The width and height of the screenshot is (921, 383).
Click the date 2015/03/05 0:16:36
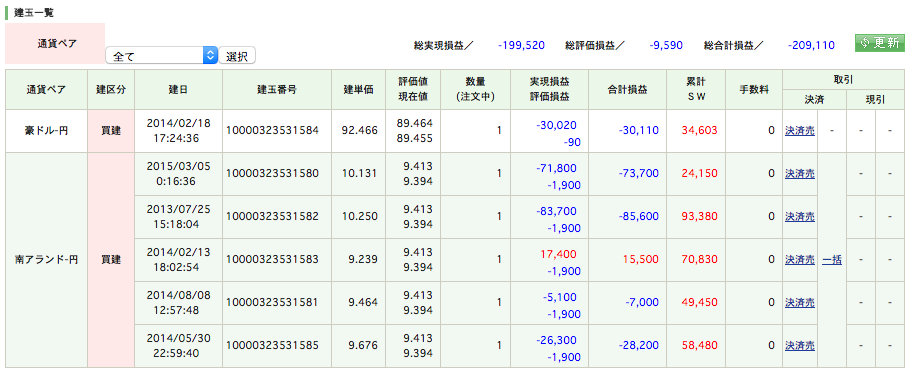pyautogui.click(x=178, y=174)
